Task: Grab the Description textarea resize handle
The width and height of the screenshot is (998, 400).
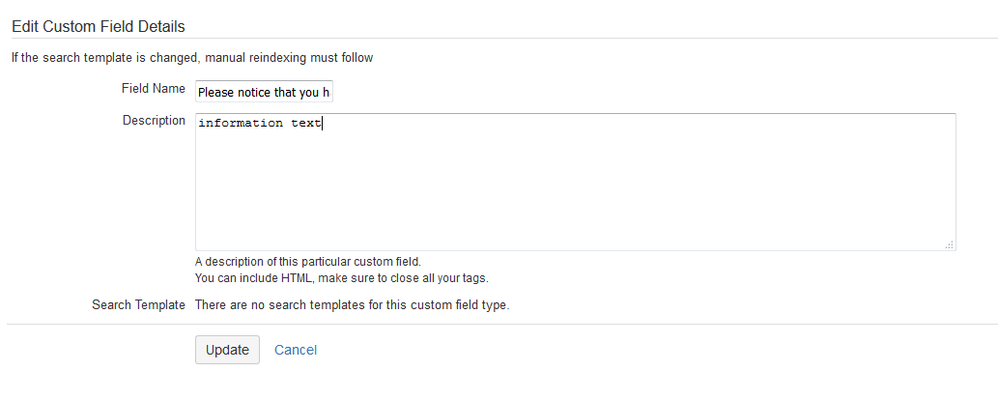Action: tap(949, 244)
